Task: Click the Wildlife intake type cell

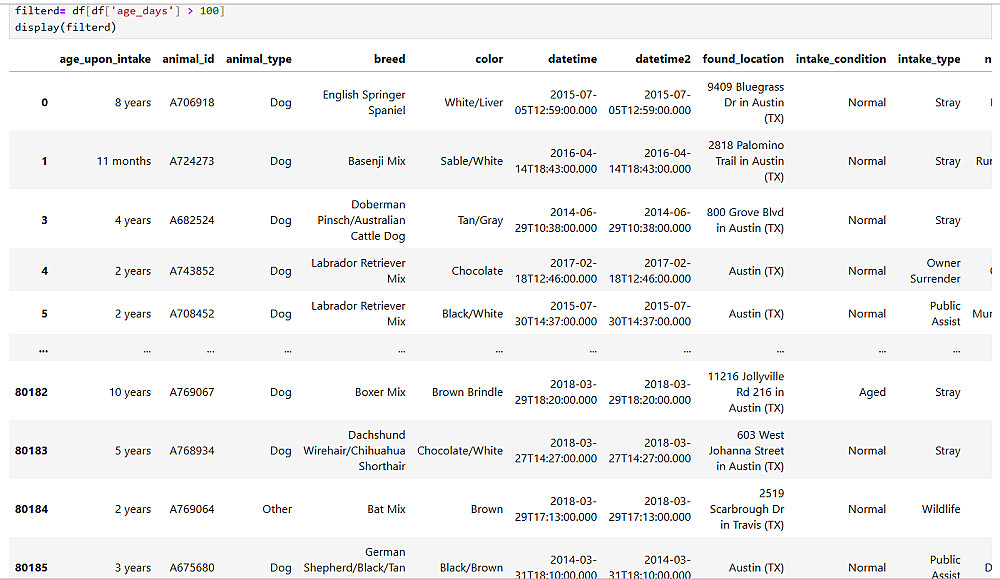Action: (x=940, y=509)
